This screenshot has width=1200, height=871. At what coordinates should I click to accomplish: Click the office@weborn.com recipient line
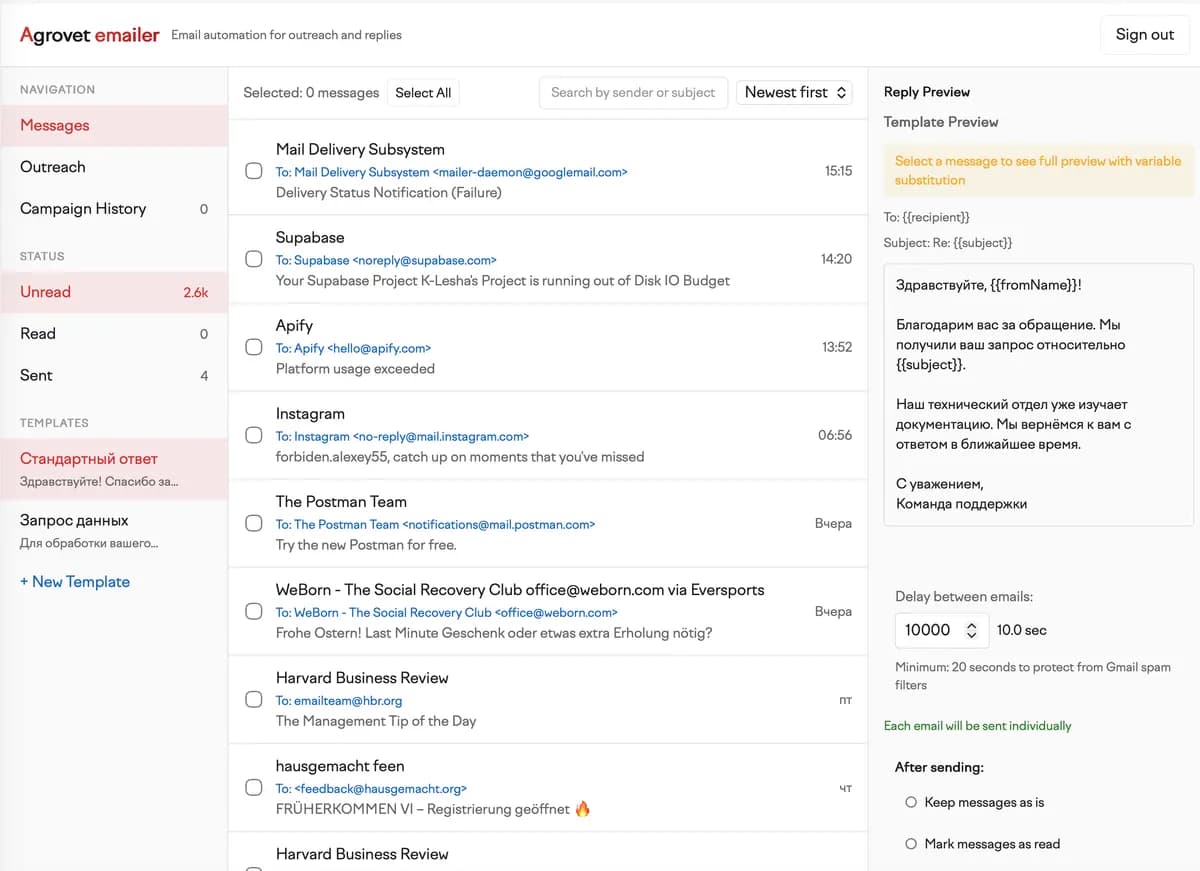447,612
